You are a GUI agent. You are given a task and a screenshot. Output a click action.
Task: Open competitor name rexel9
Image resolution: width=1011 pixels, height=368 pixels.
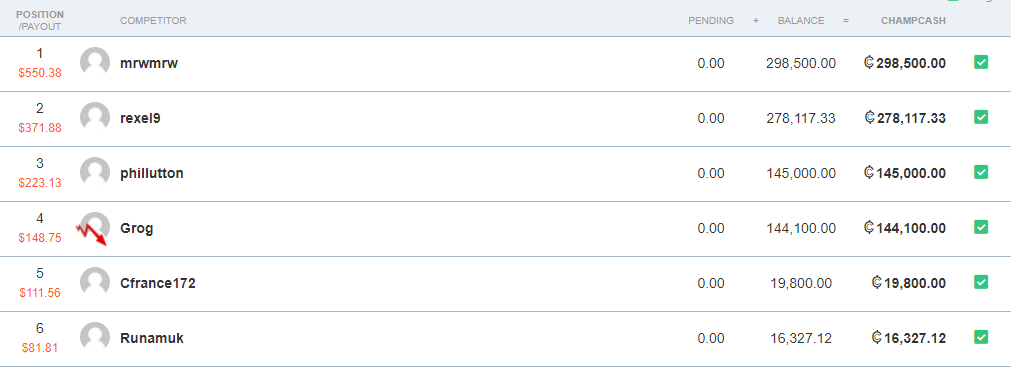140,119
